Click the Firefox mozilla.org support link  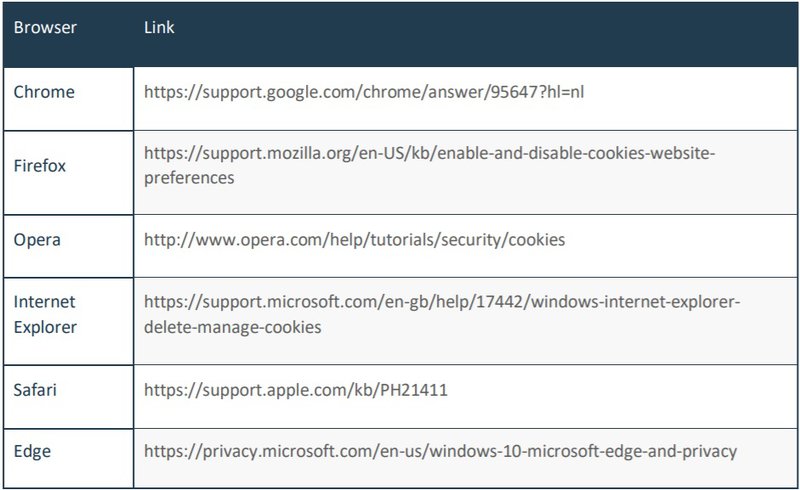(x=430, y=154)
